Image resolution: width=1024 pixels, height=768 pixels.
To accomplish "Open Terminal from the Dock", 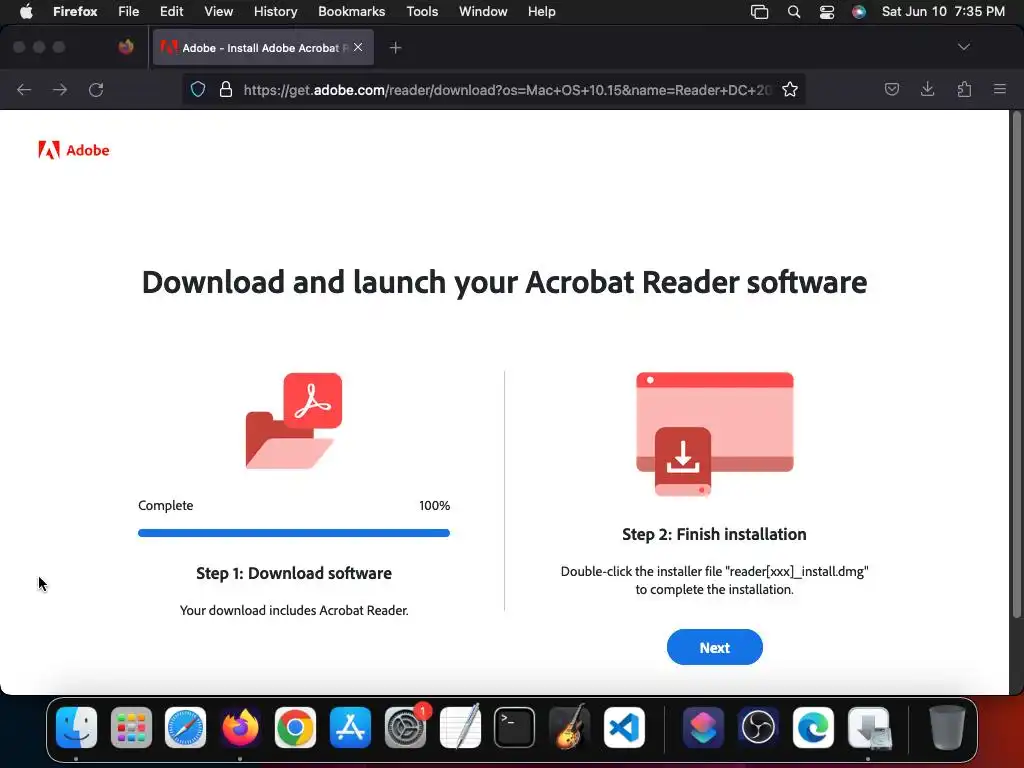I will click(x=515, y=728).
